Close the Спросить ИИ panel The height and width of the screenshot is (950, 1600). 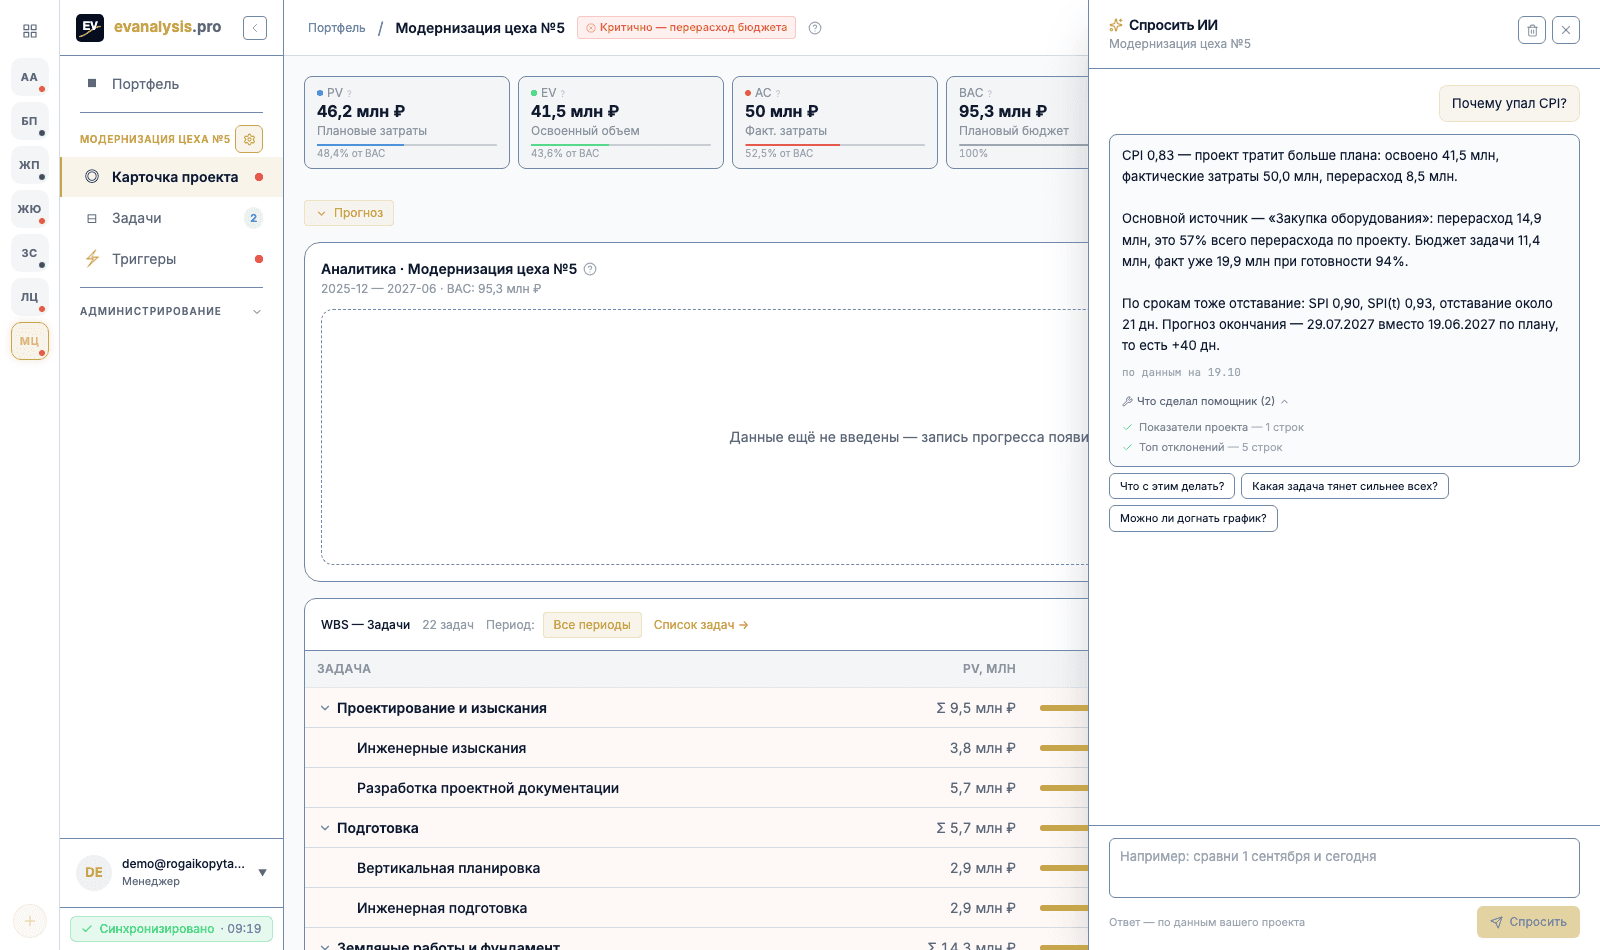1566,30
